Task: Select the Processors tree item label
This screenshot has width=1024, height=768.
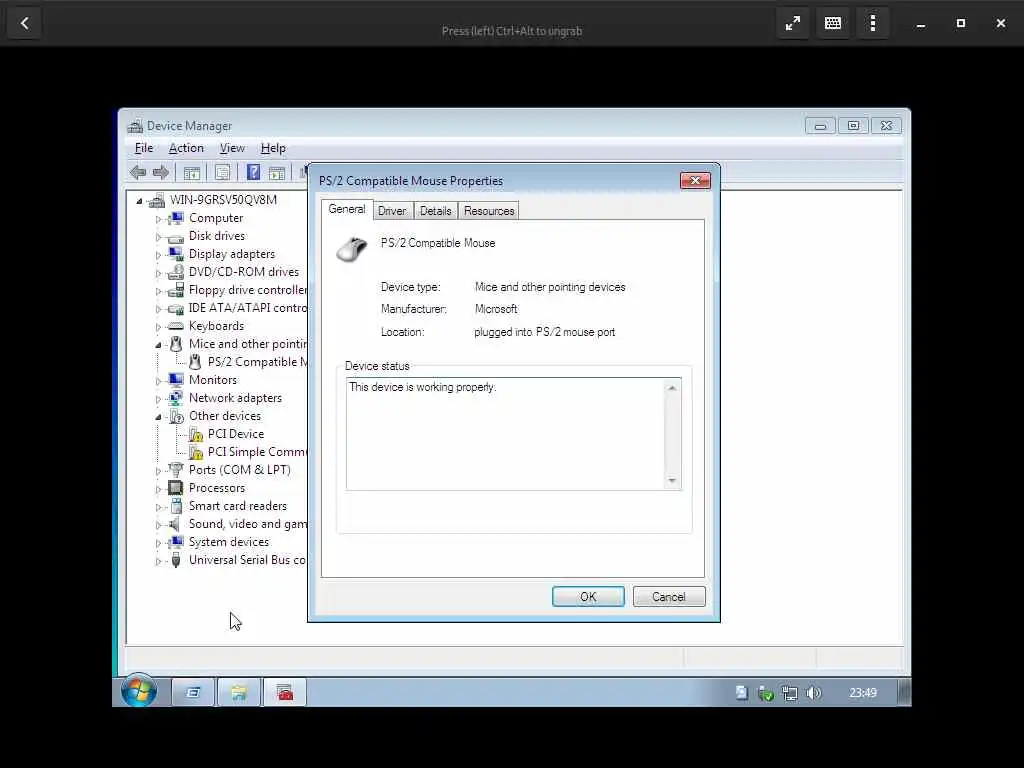Action: (217, 488)
